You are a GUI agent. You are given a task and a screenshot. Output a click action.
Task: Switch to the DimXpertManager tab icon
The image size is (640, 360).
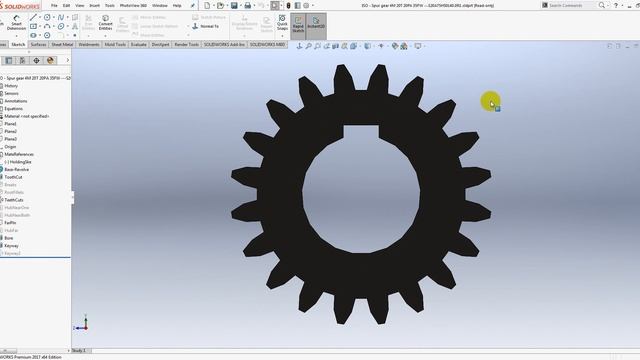[36, 60]
